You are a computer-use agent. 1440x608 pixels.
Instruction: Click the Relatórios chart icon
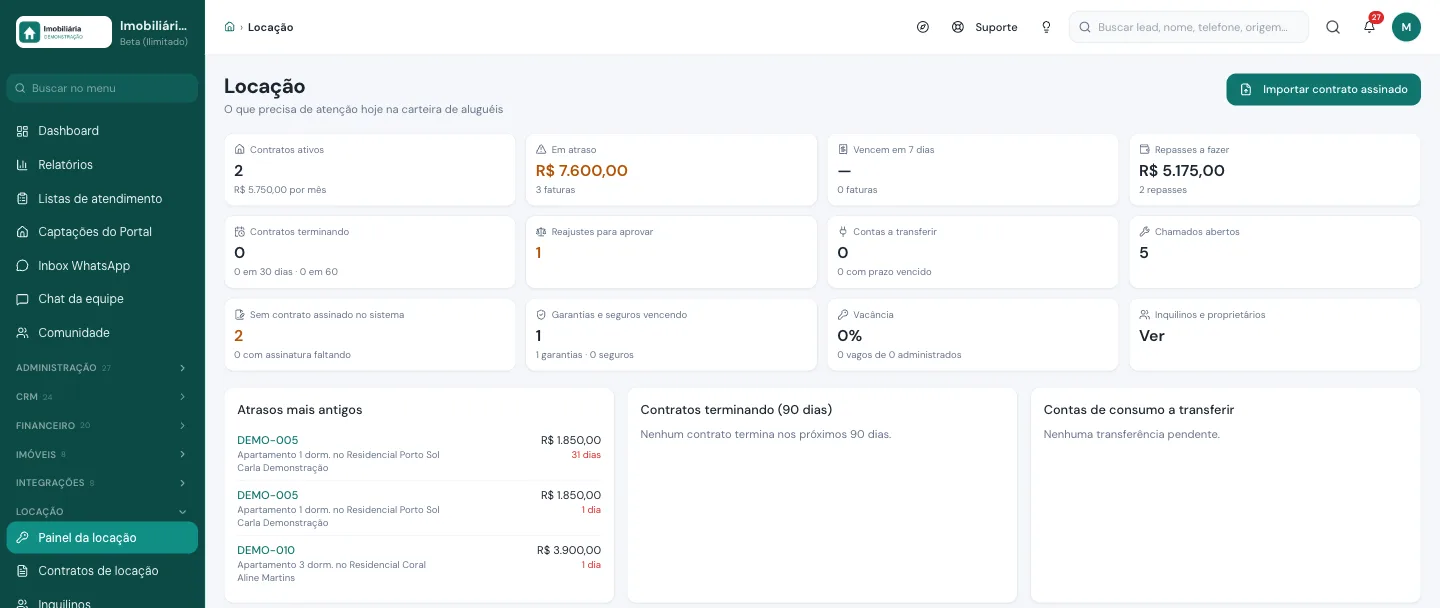pyautogui.click(x=22, y=165)
